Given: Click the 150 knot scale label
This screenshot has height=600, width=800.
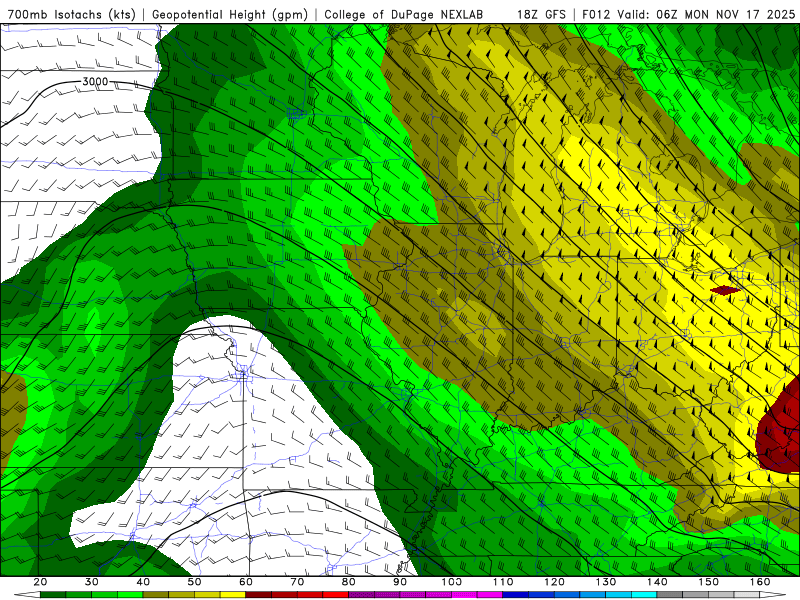Looking at the screenshot, I should 709,582.
